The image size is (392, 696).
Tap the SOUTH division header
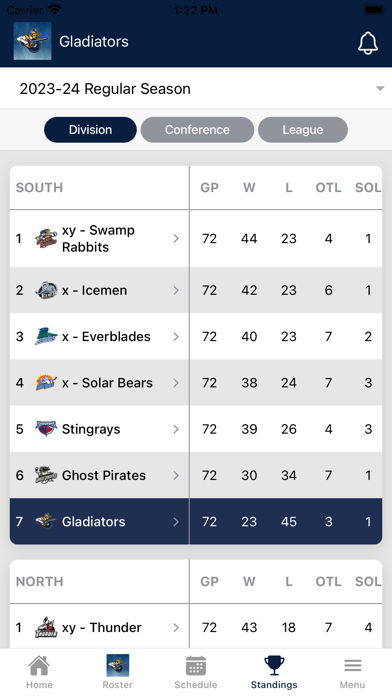point(40,187)
